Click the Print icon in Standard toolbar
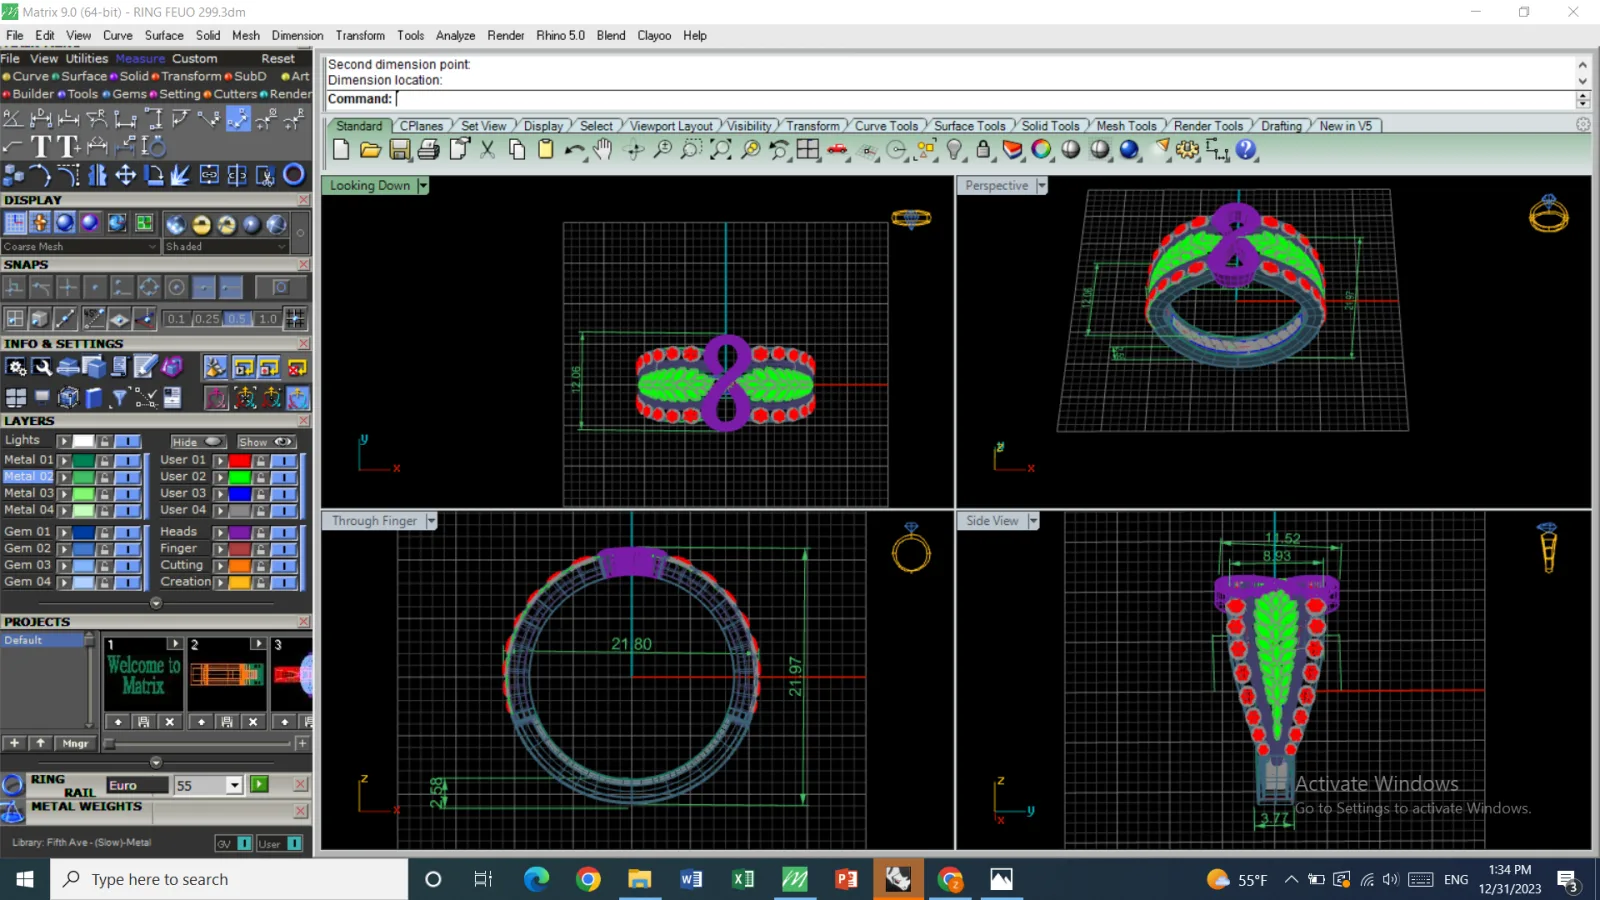 (x=429, y=149)
